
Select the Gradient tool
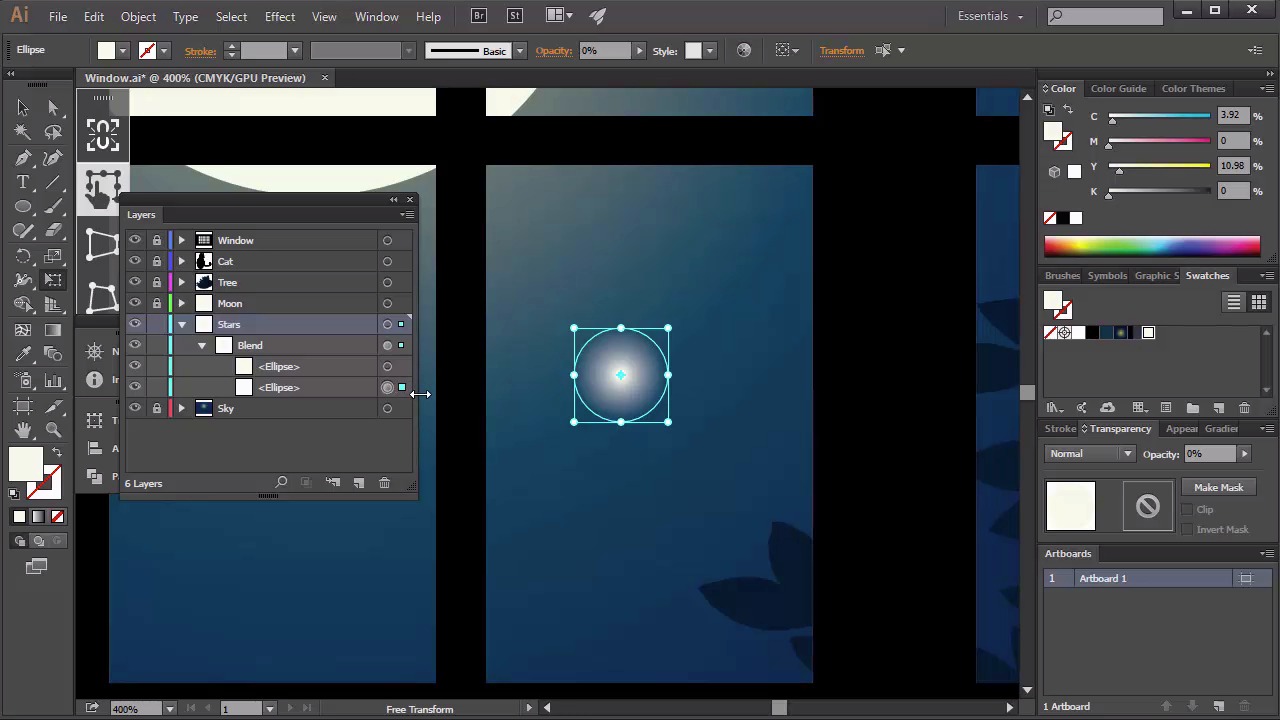point(54,330)
